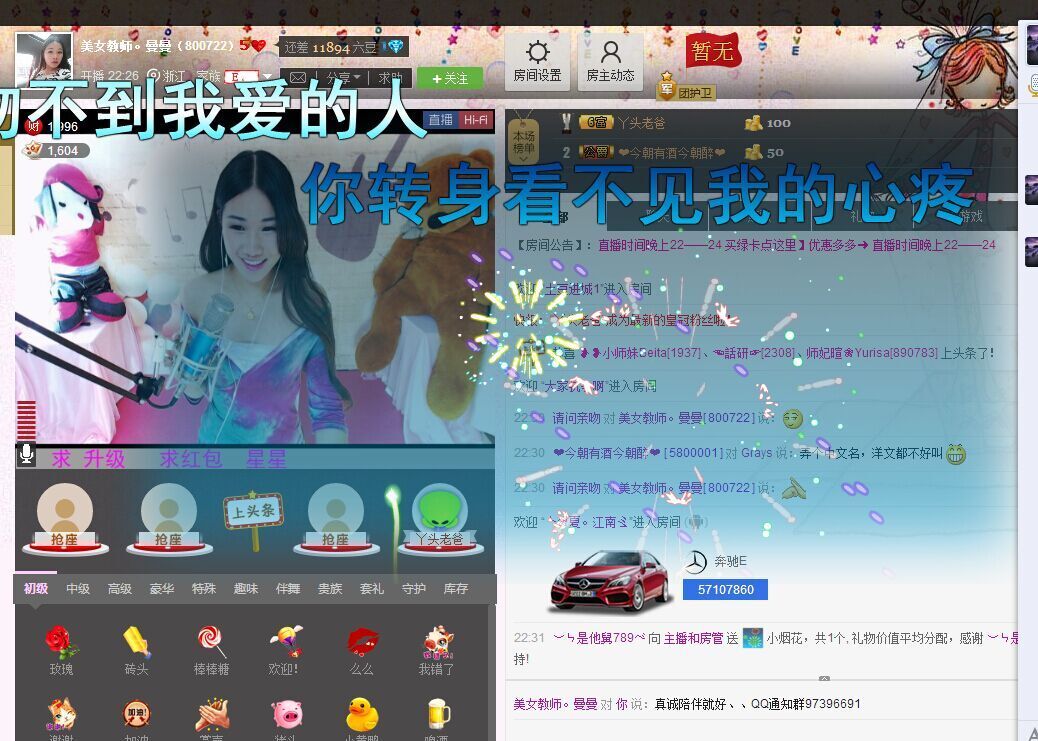Screen dimensions: 1038x741
Task: Click the 团护卫 guard badge
Action: pos(686,89)
